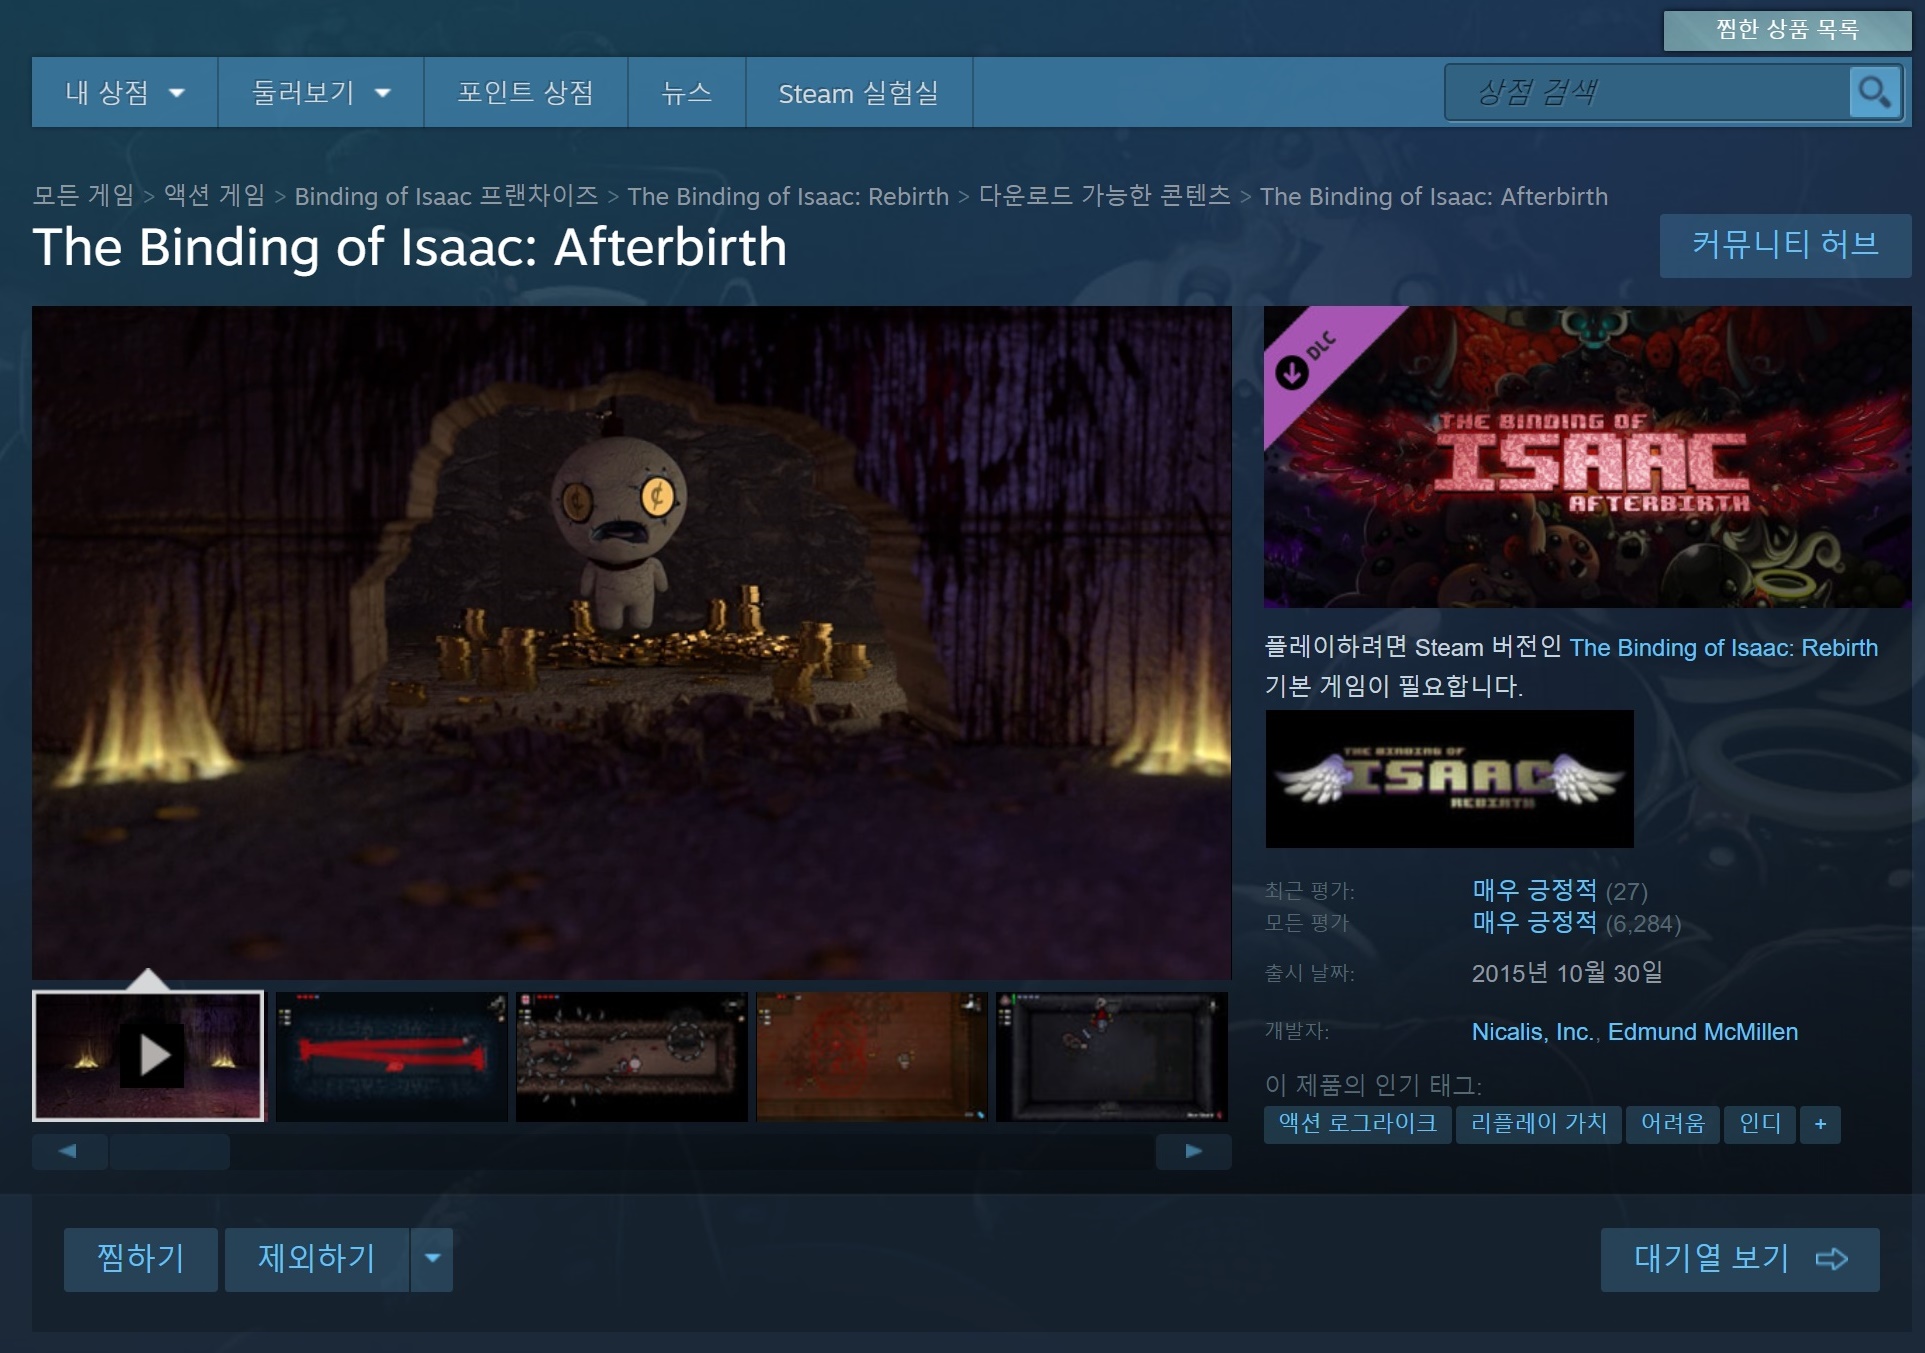This screenshot has height=1353, width=1925.
Task: Open the 뉴스 menu item
Action: click(687, 93)
